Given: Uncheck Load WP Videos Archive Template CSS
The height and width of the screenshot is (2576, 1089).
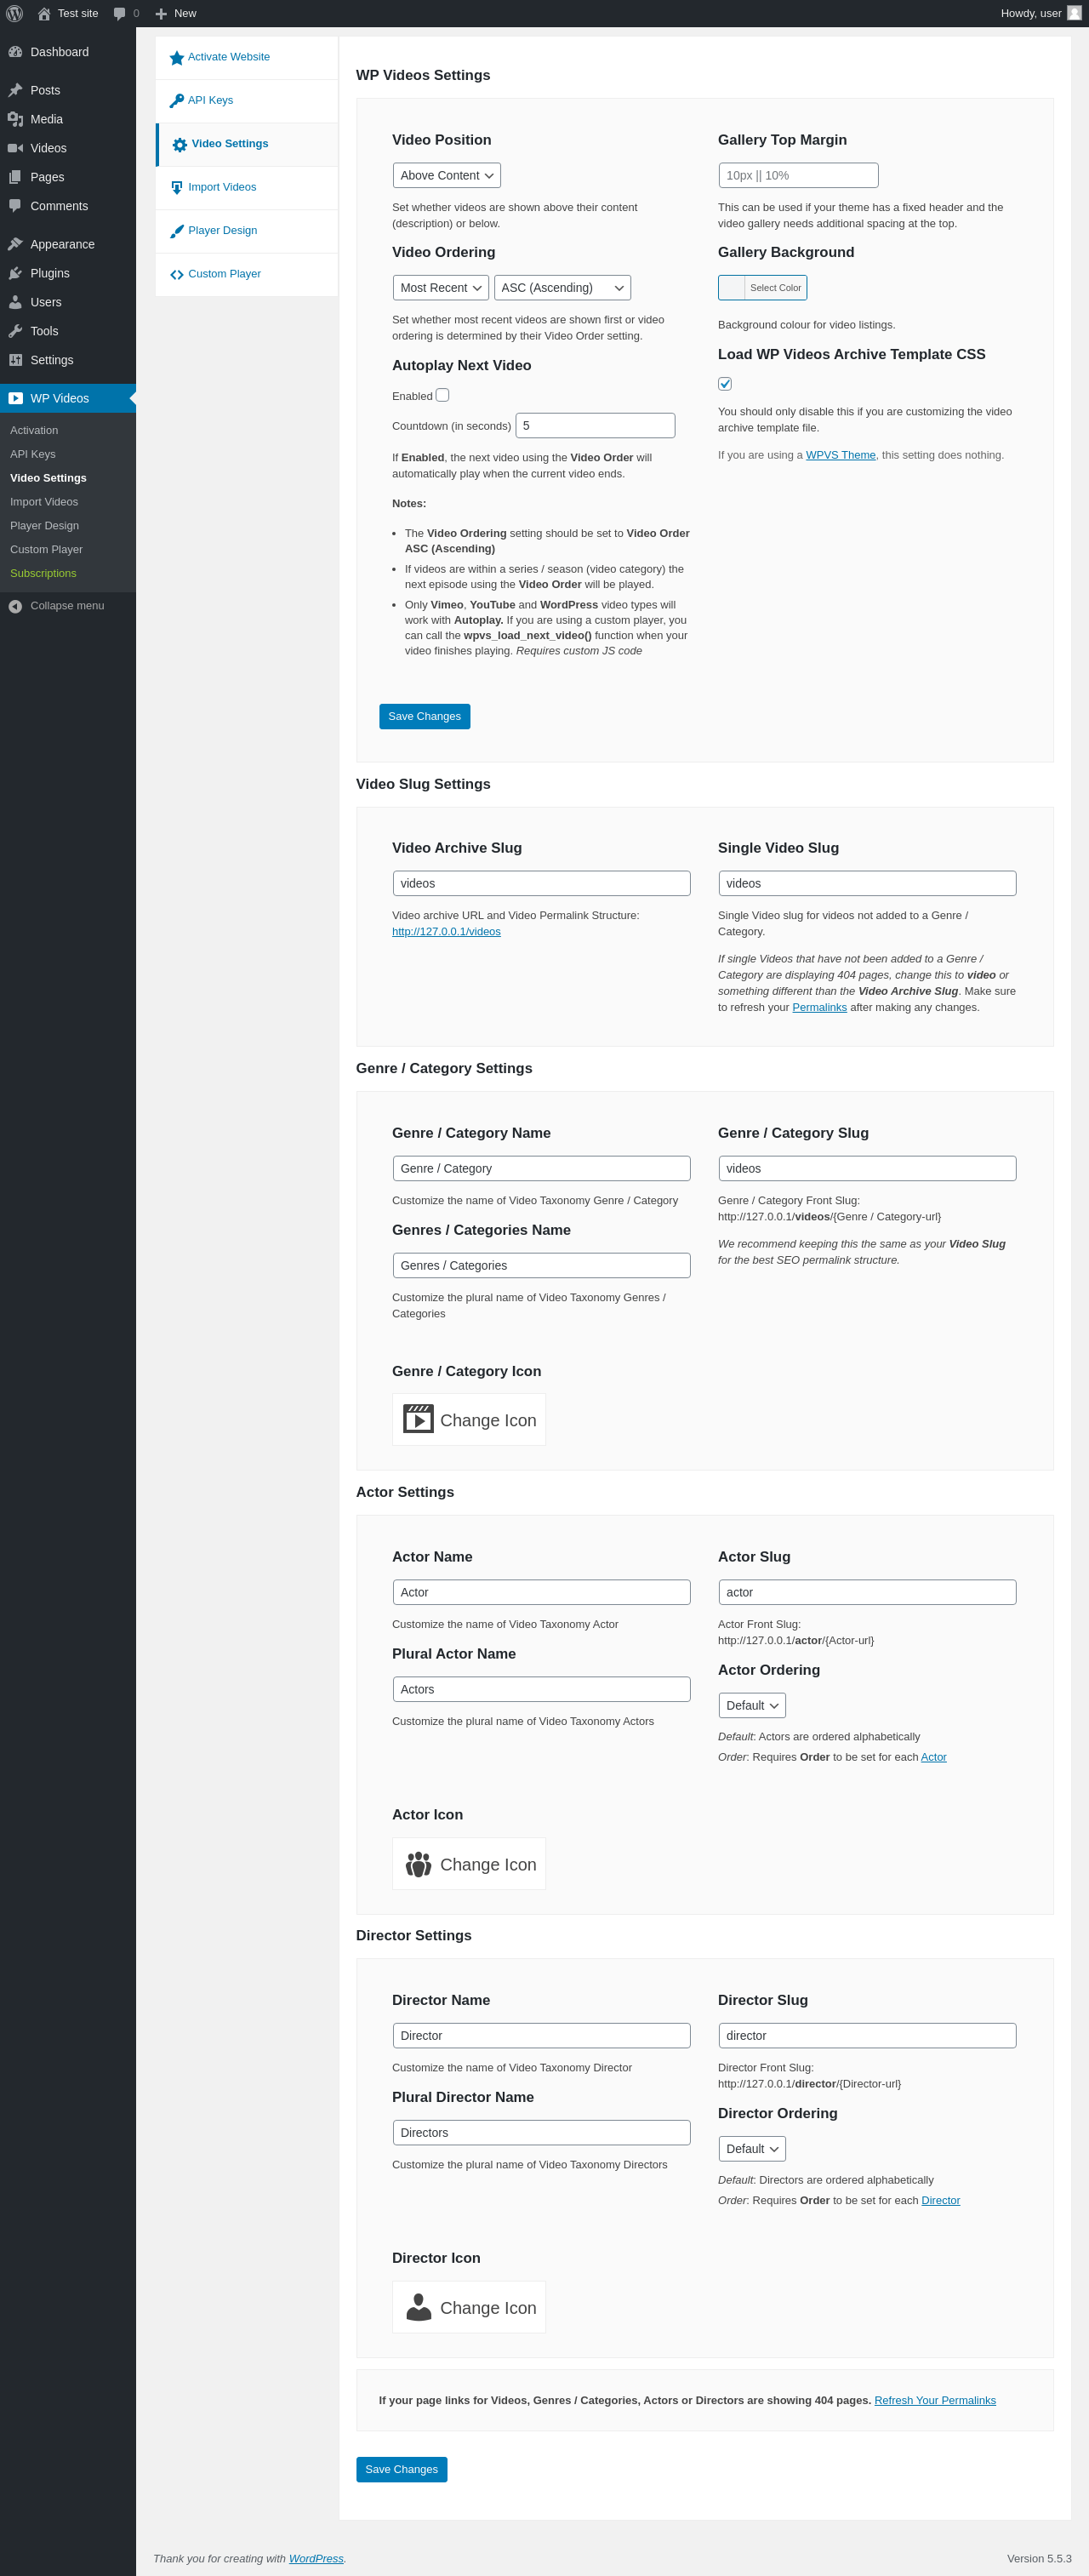Looking at the screenshot, I should tap(725, 384).
